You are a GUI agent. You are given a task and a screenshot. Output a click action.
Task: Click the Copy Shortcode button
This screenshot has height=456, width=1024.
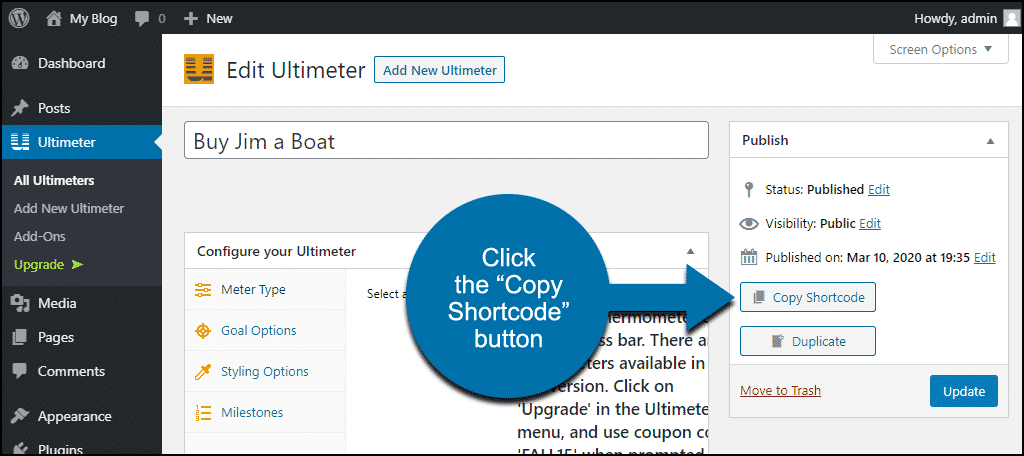(x=808, y=297)
